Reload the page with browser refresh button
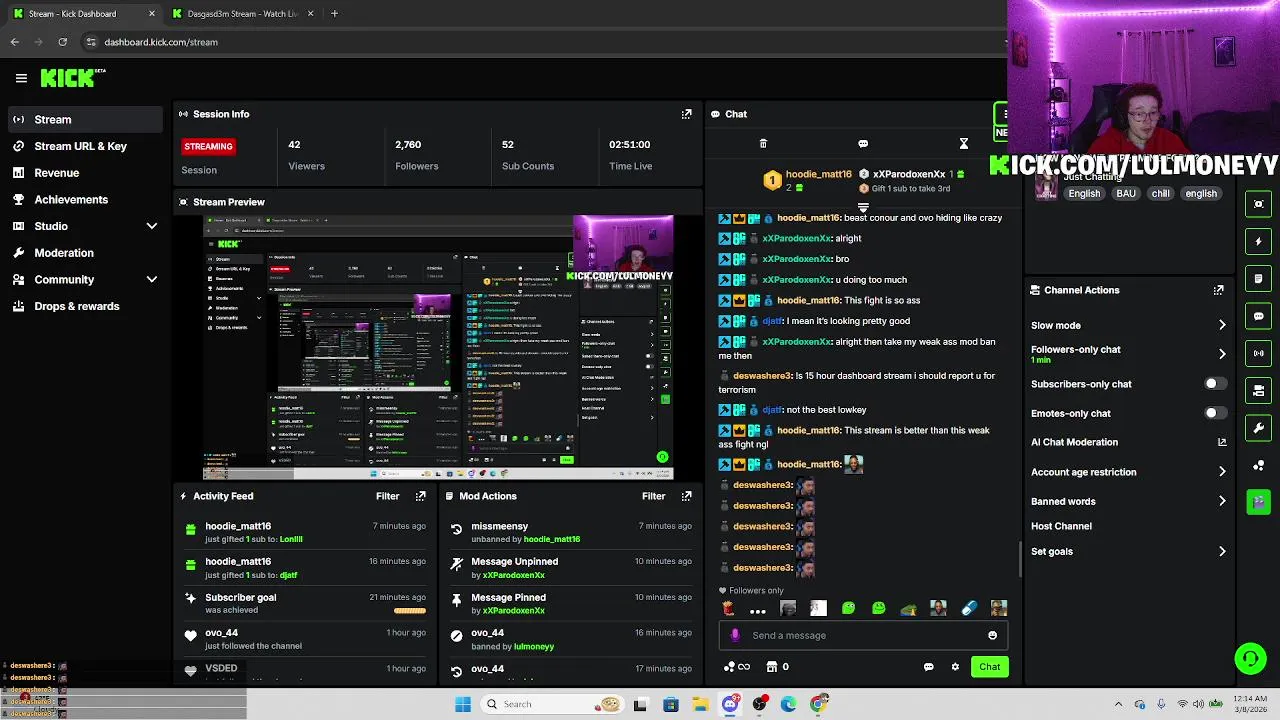 [x=62, y=42]
